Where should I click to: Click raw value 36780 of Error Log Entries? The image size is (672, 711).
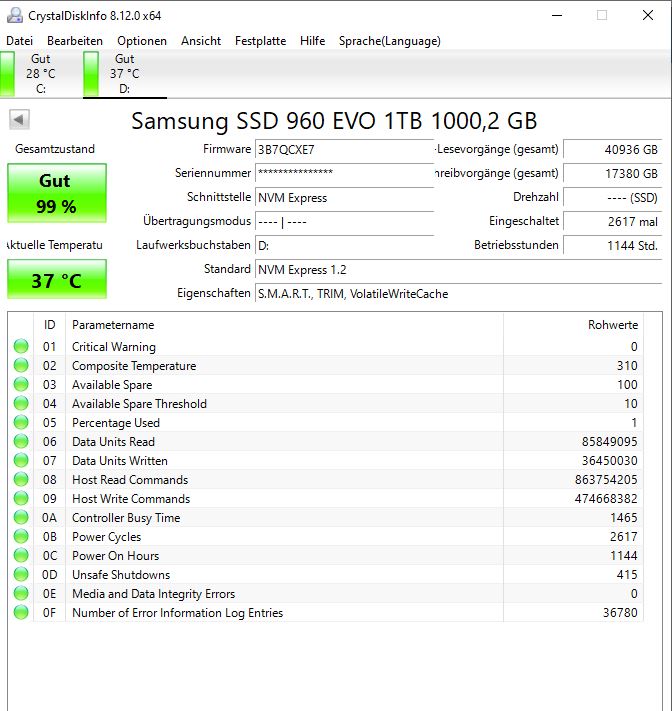620,613
